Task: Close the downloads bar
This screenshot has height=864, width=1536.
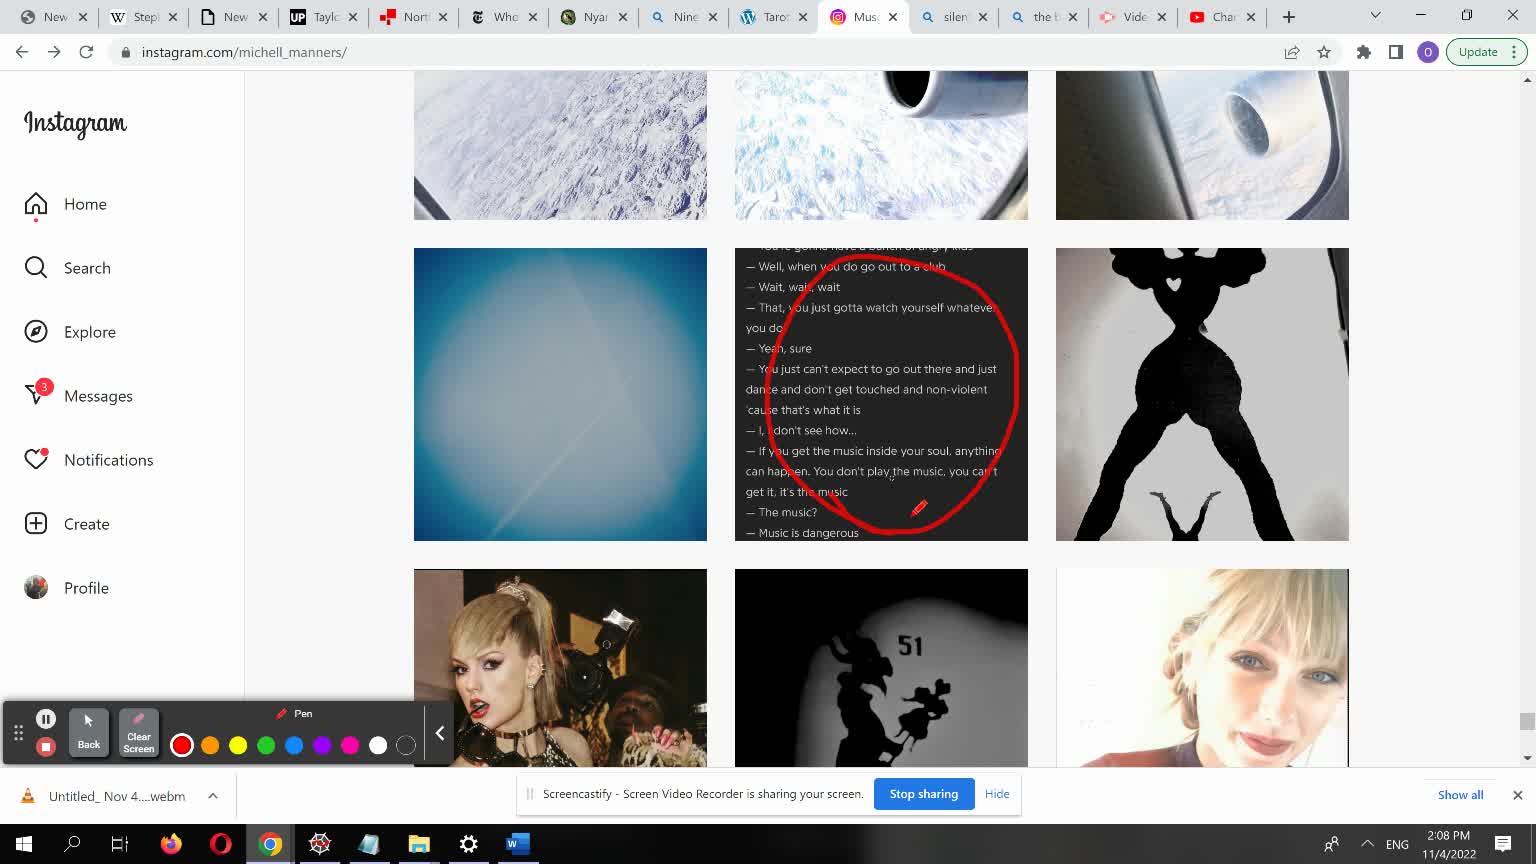Action: (x=1517, y=795)
